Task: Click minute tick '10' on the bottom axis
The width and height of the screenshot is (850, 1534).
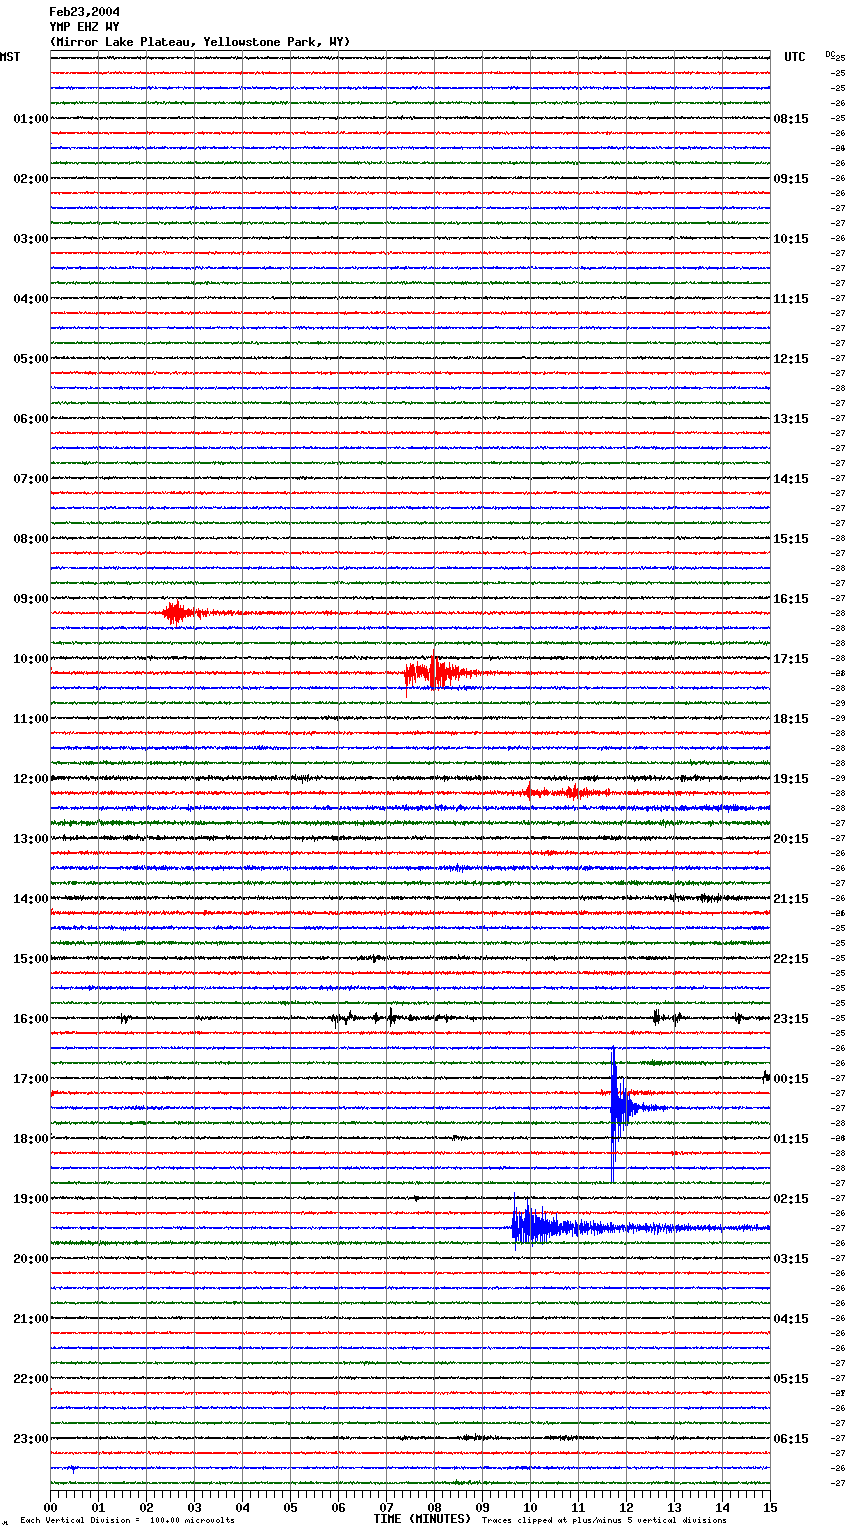Action: [x=530, y=1507]
